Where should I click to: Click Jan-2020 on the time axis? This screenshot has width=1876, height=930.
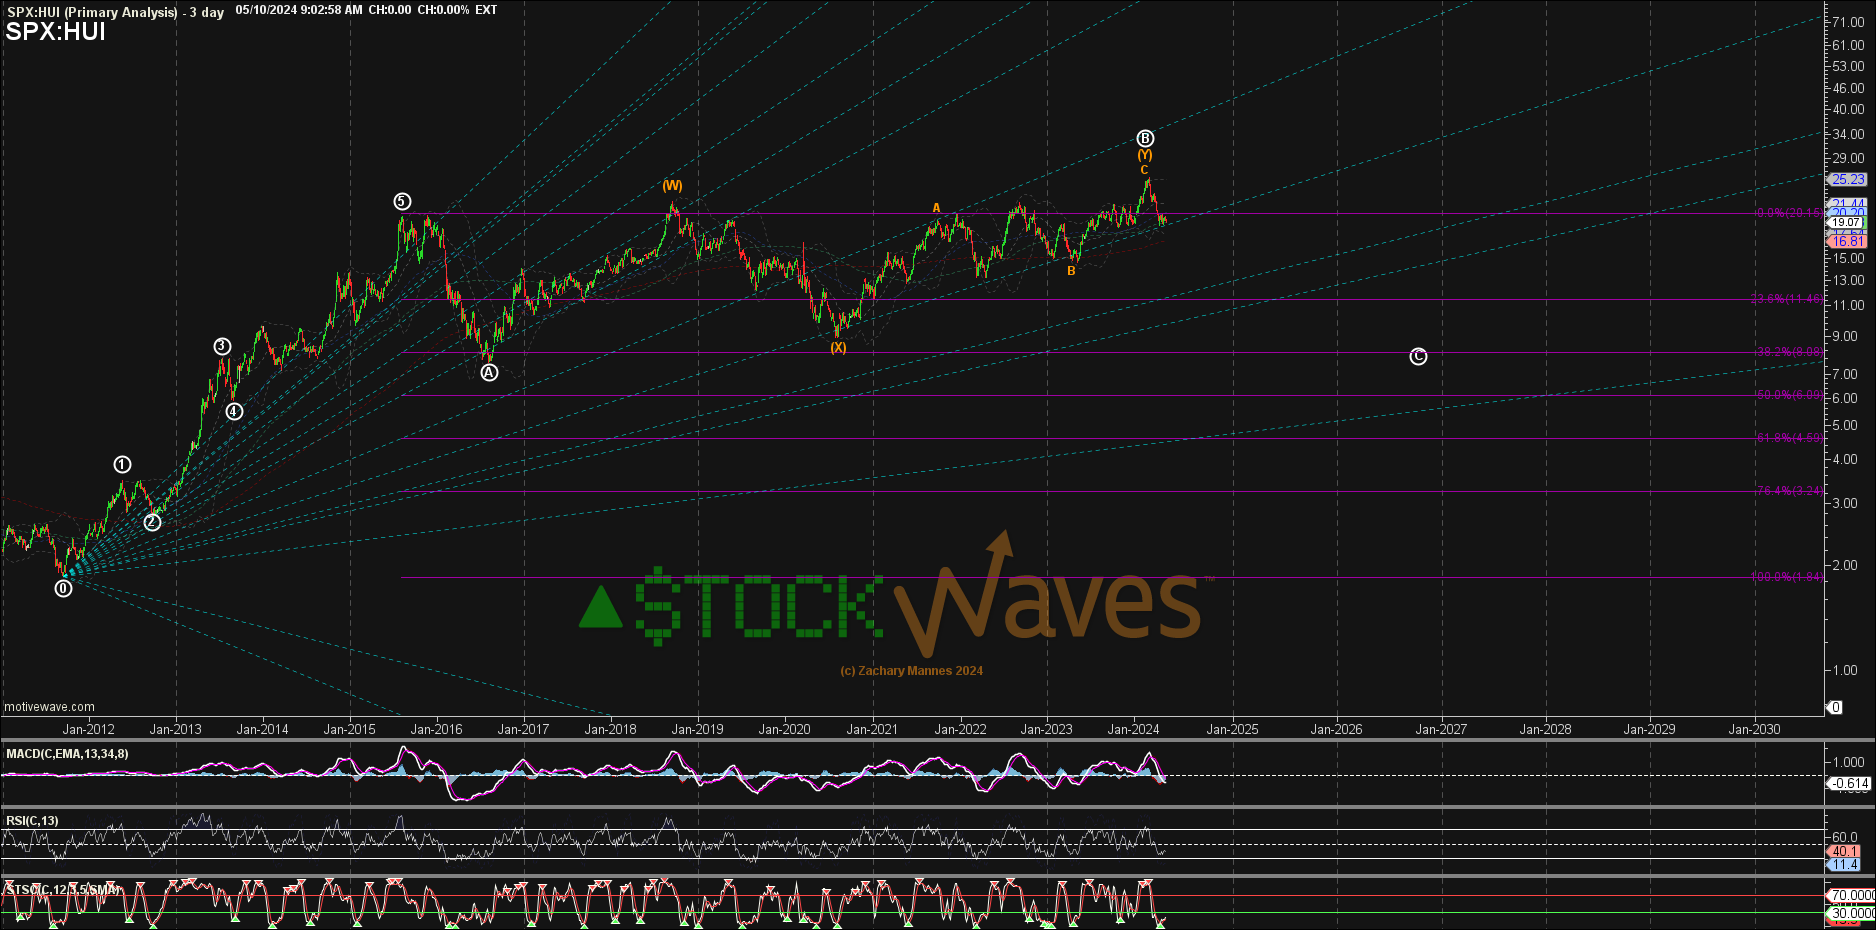click(x=784, y=729)
